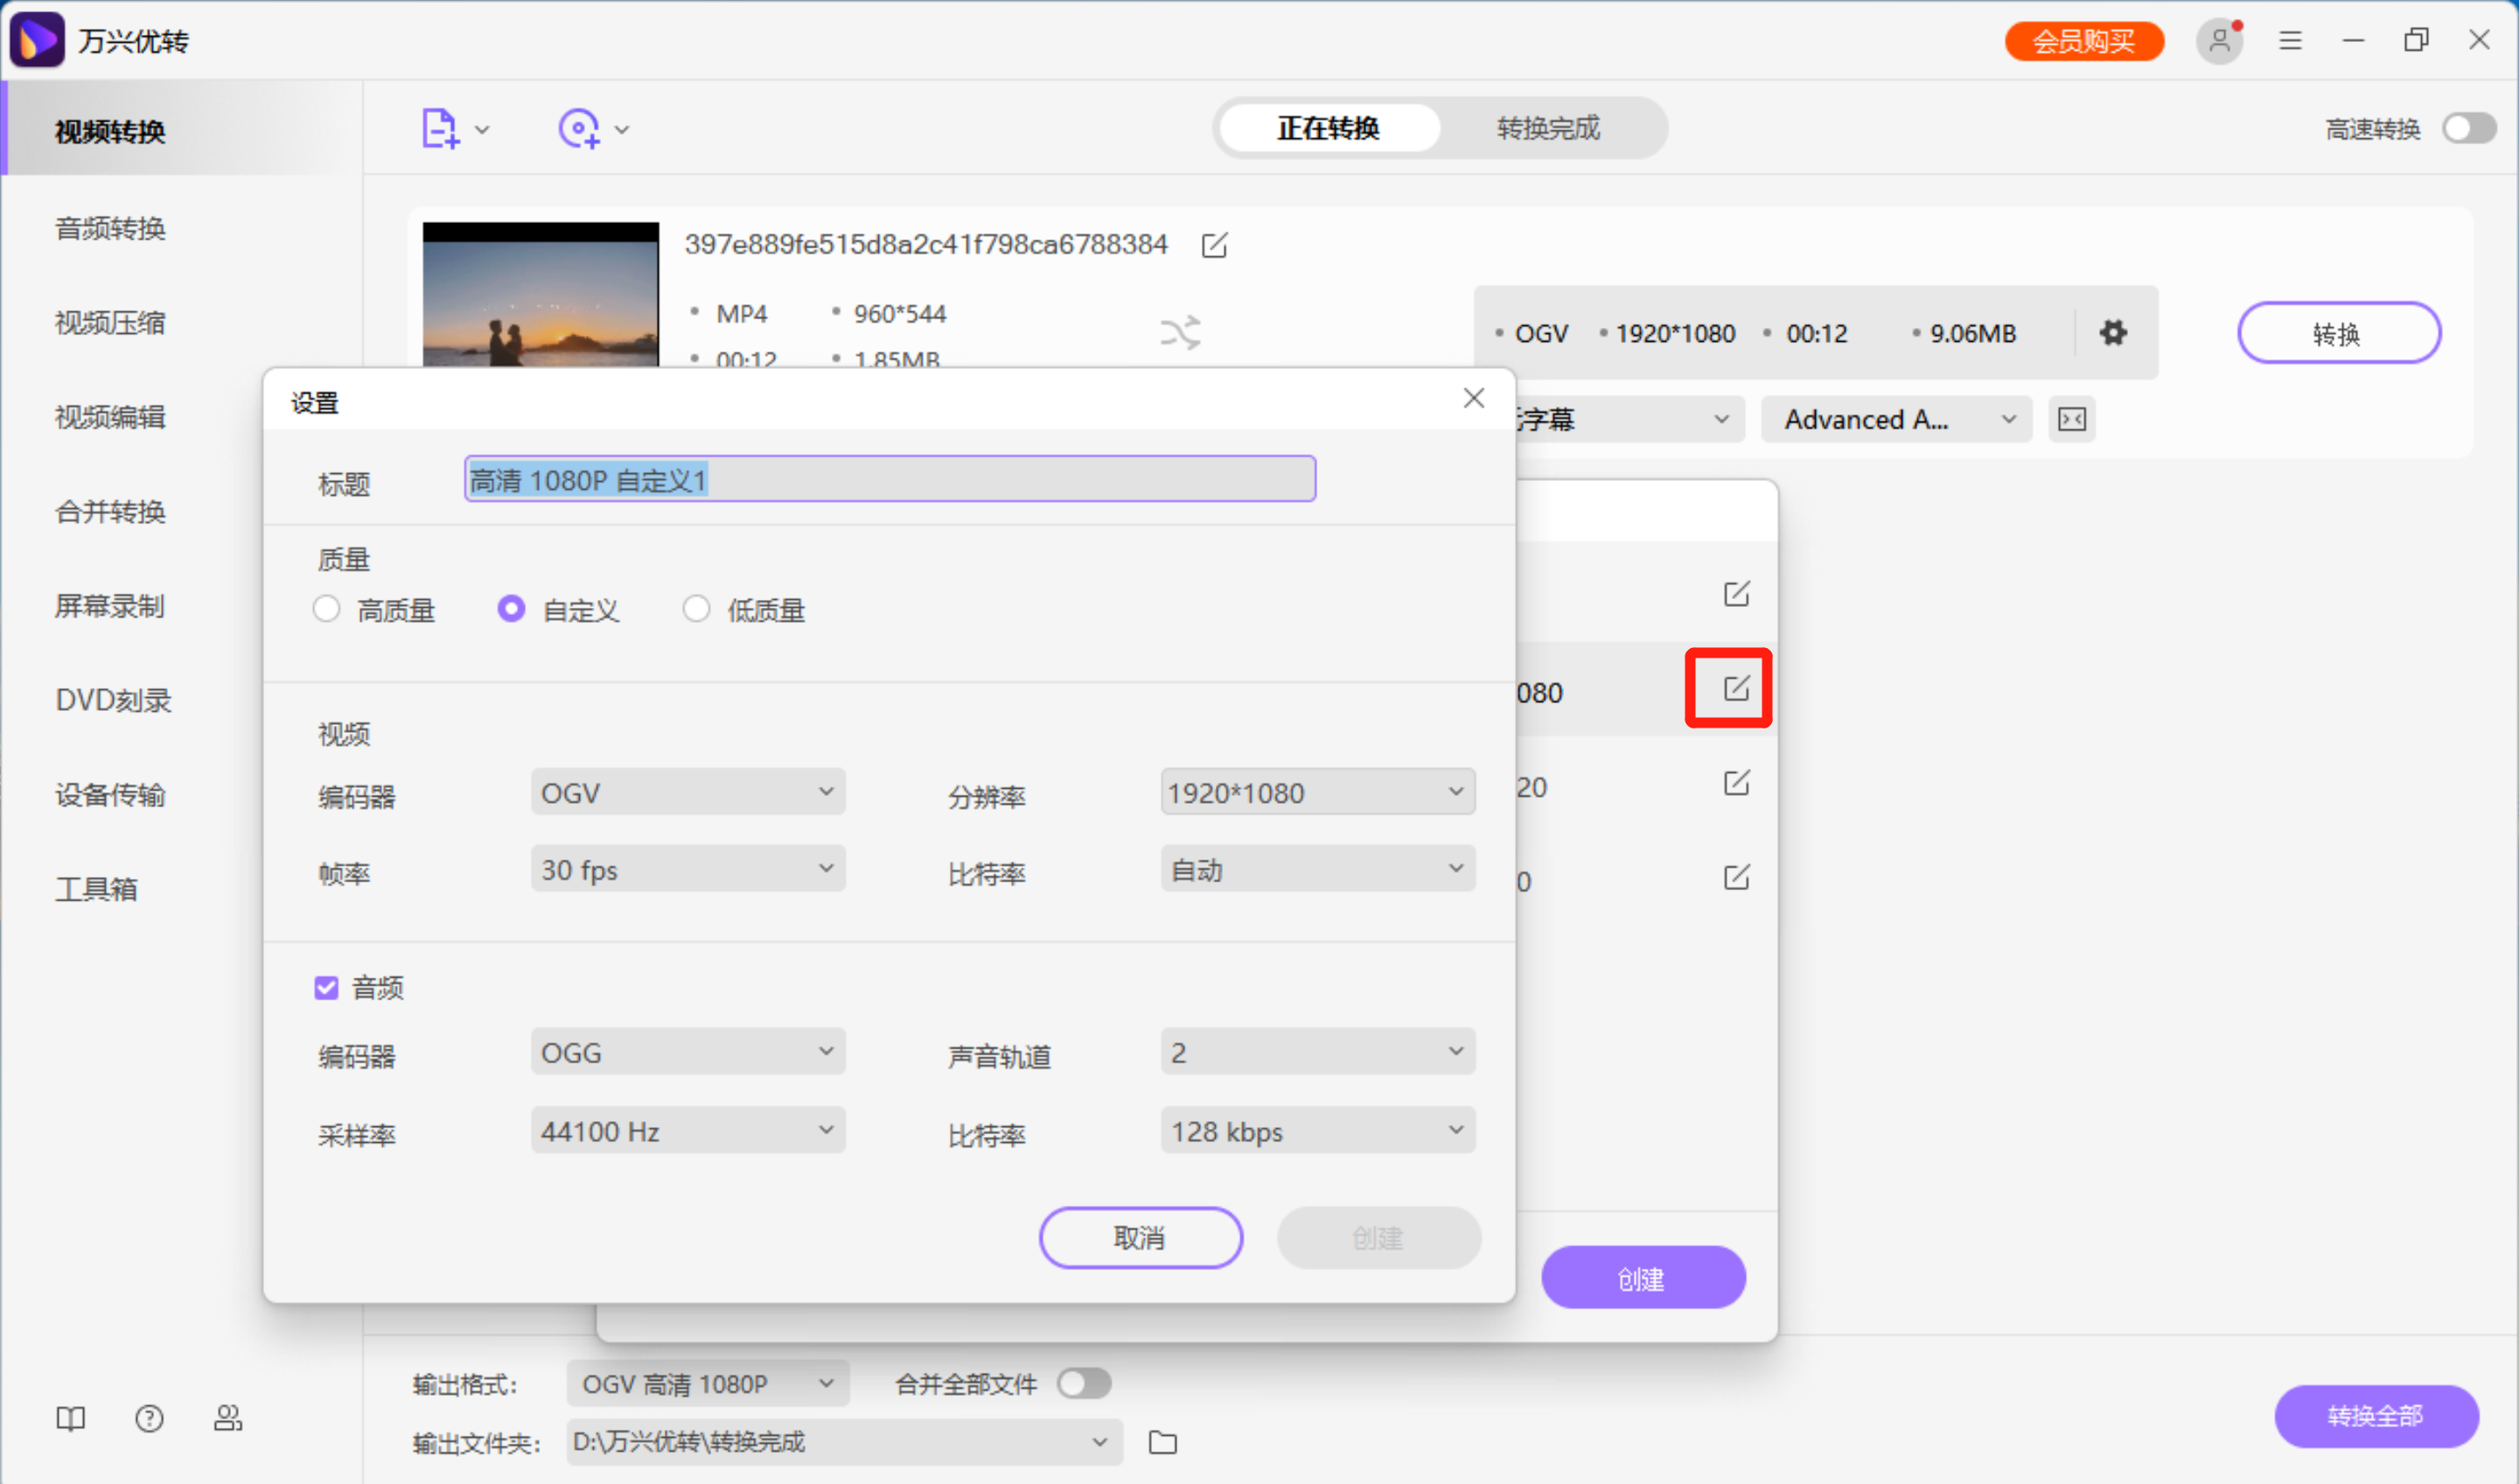The width and height of the screenshot is (2519, 1484).
Task: Open the settings gear on the OGV output row
Action: click(2113, 332)
